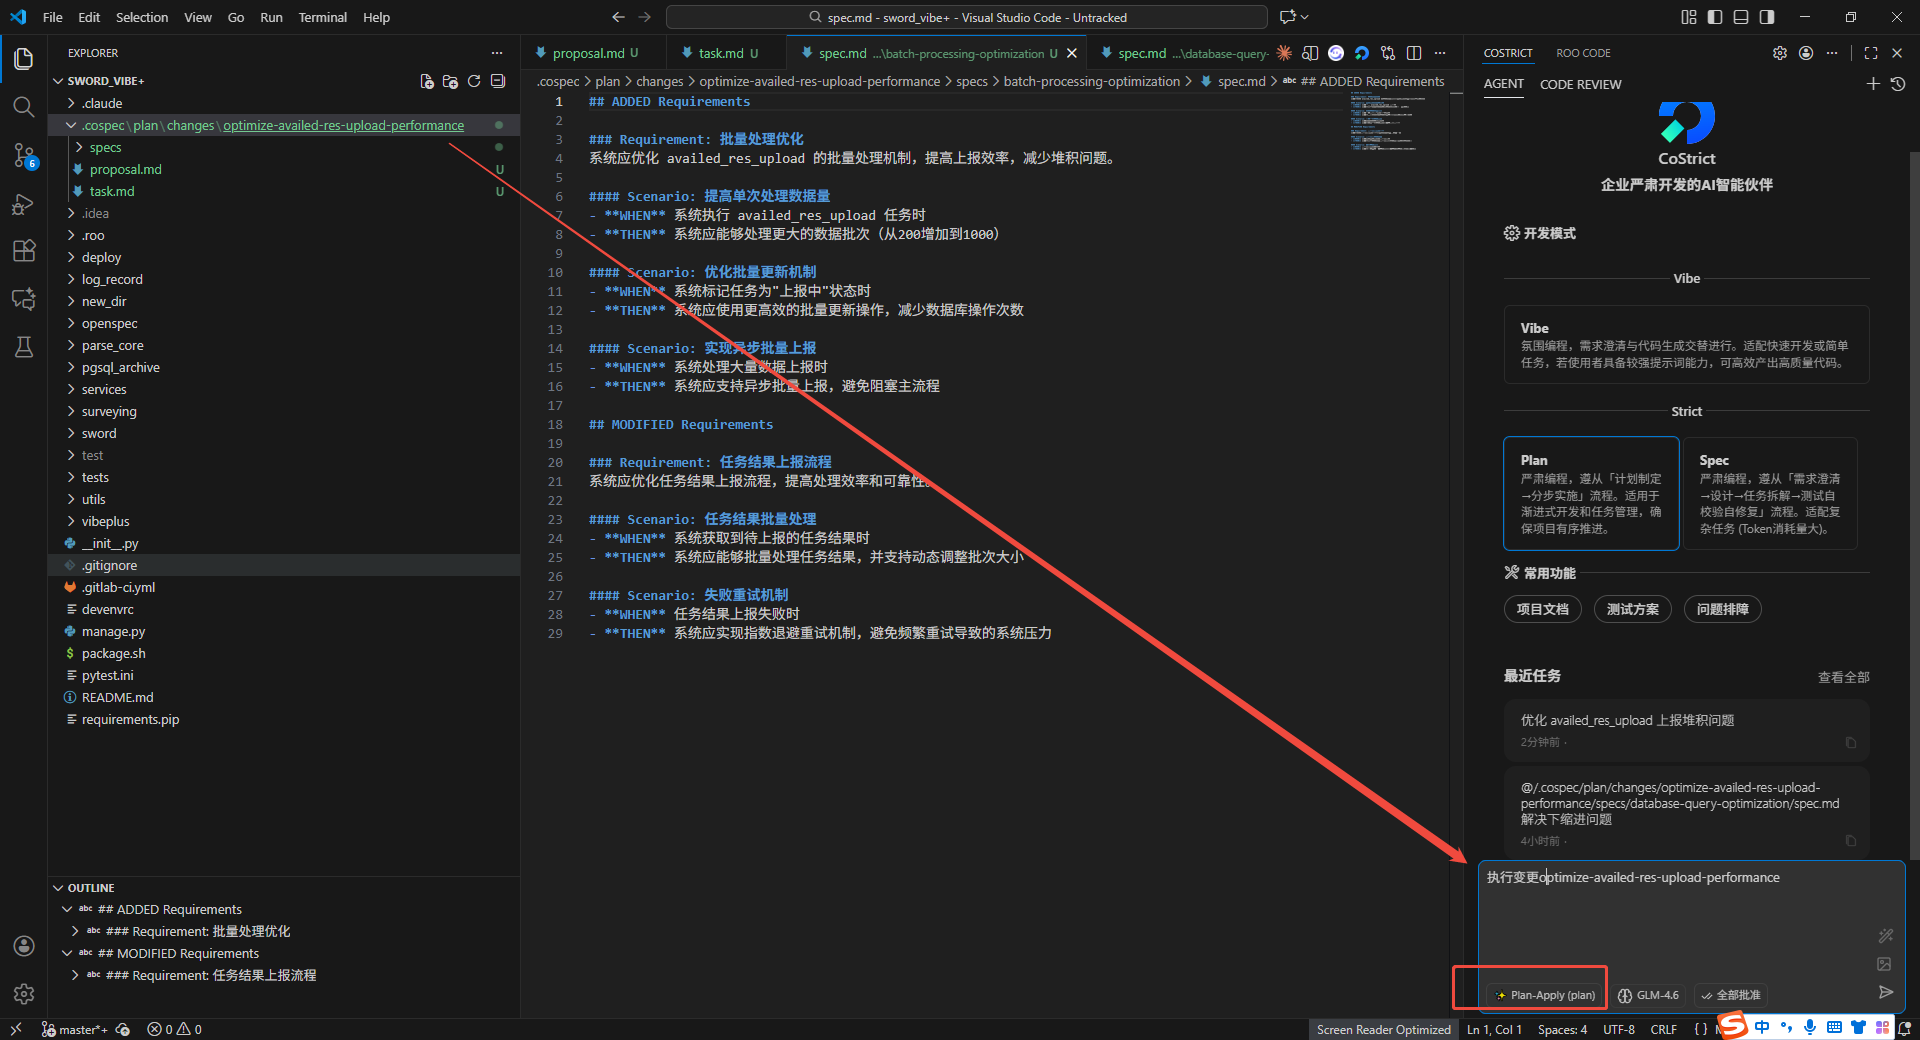Image resolution: width=1920 pixels, height=1040 pixels.
Task: Click the enhance prompt wand icon
Action: click(x=1885, y=936)
